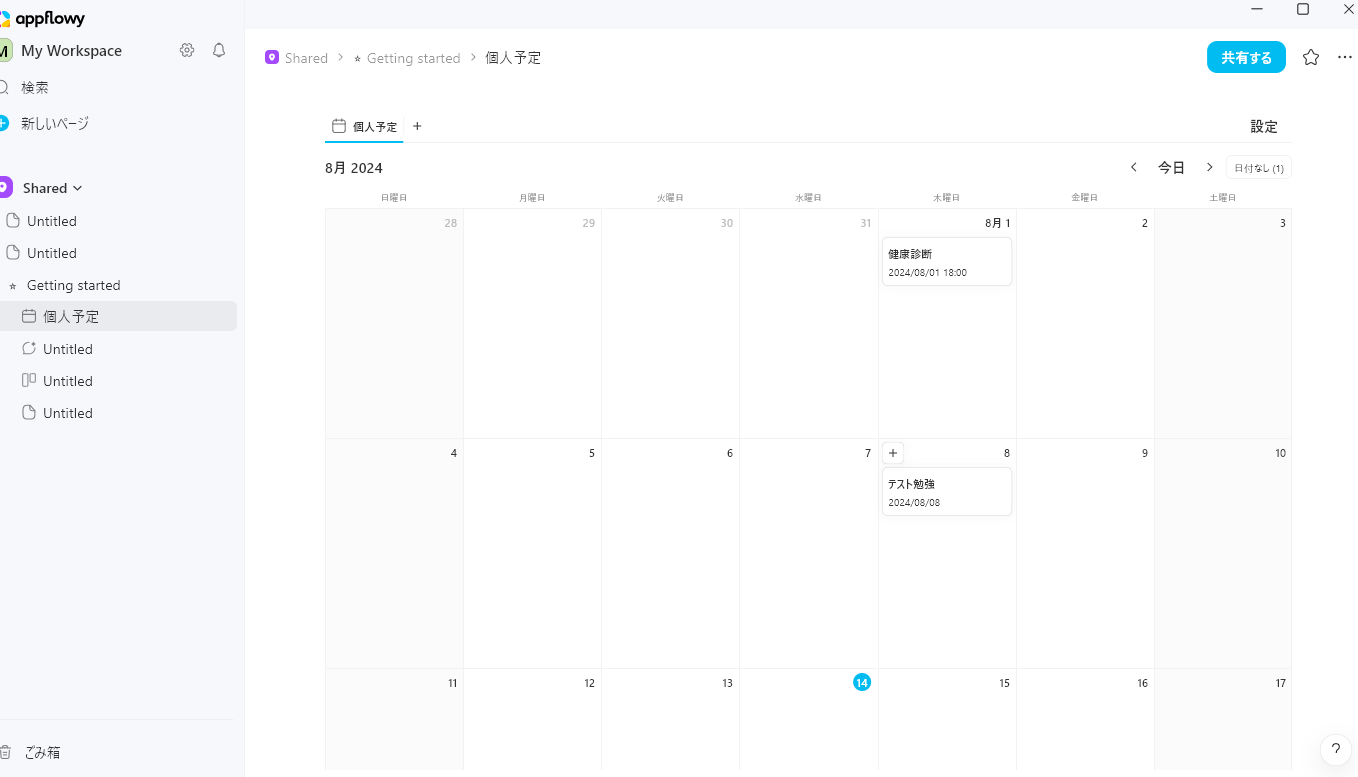
Task: Go to next month arrow
Action: pos(1209,167)
